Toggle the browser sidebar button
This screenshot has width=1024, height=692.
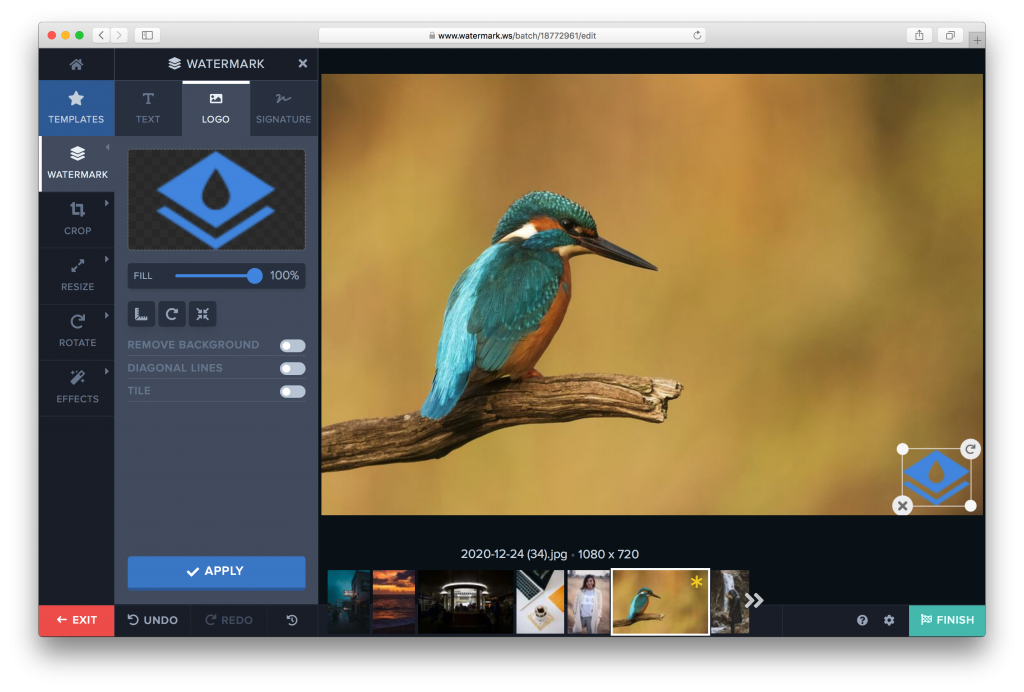pos(148,35)
